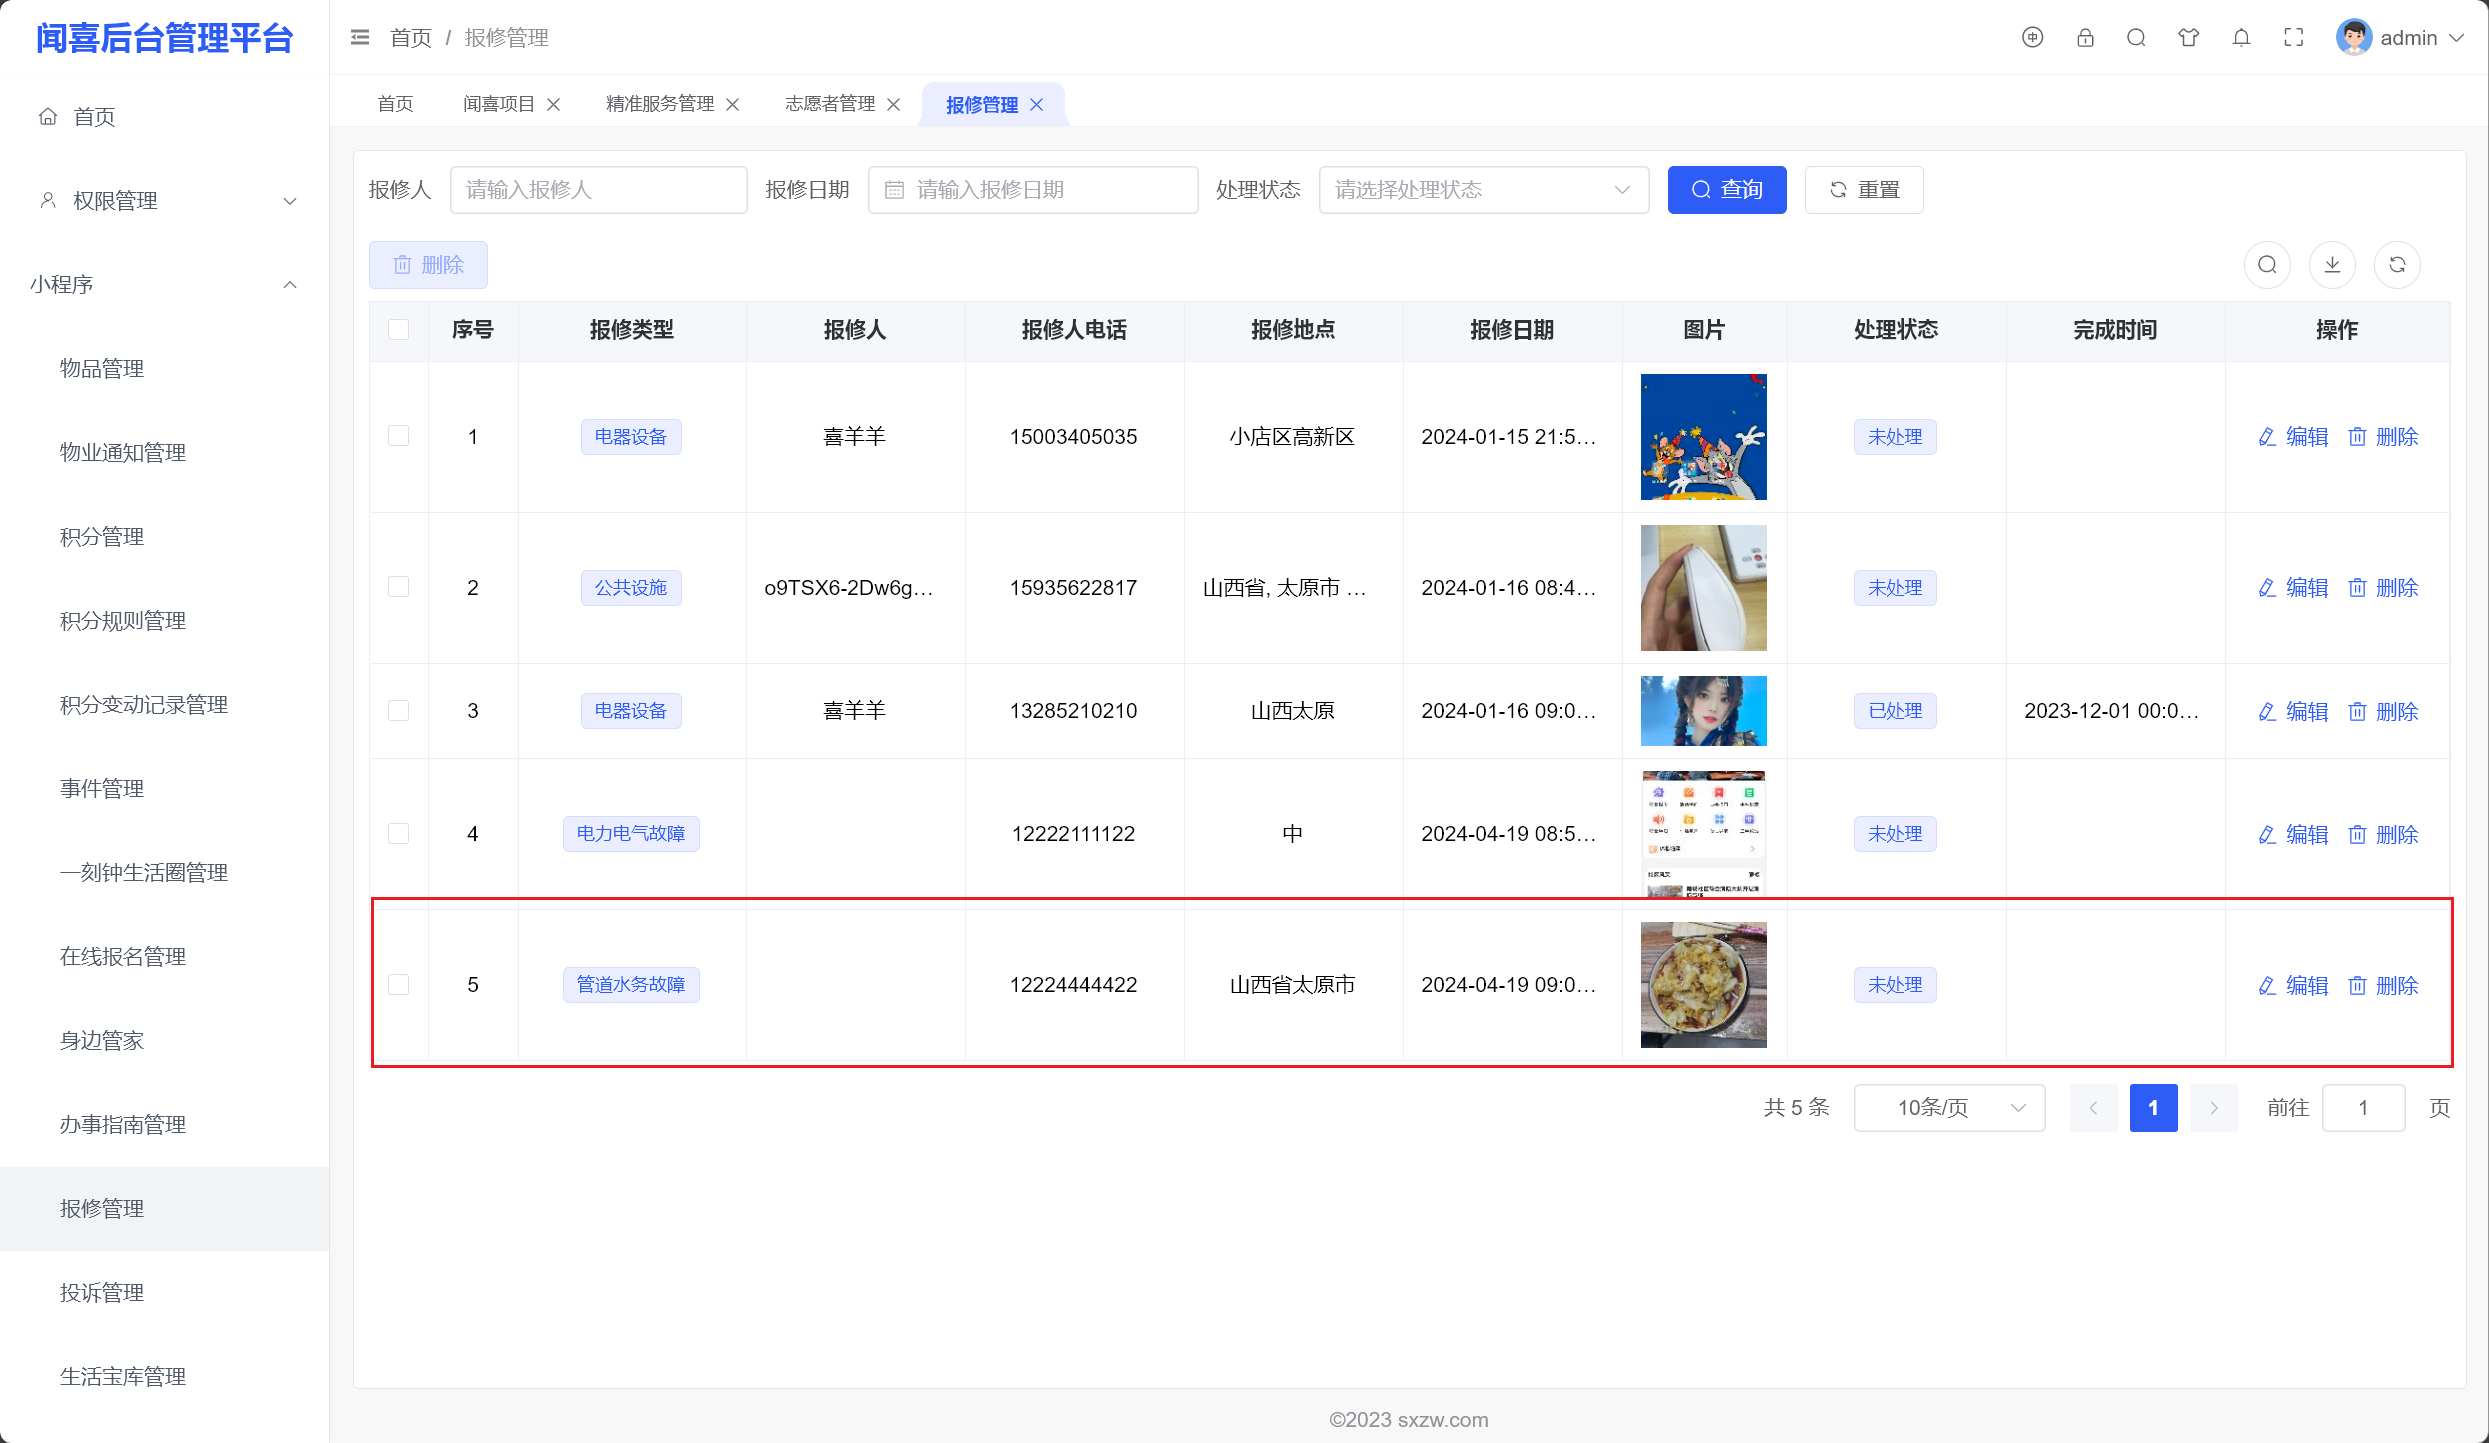Screen dimensions: 2489x1443
Task: Open the 处理状态 select dropdown
Action: click(1484, 190)
